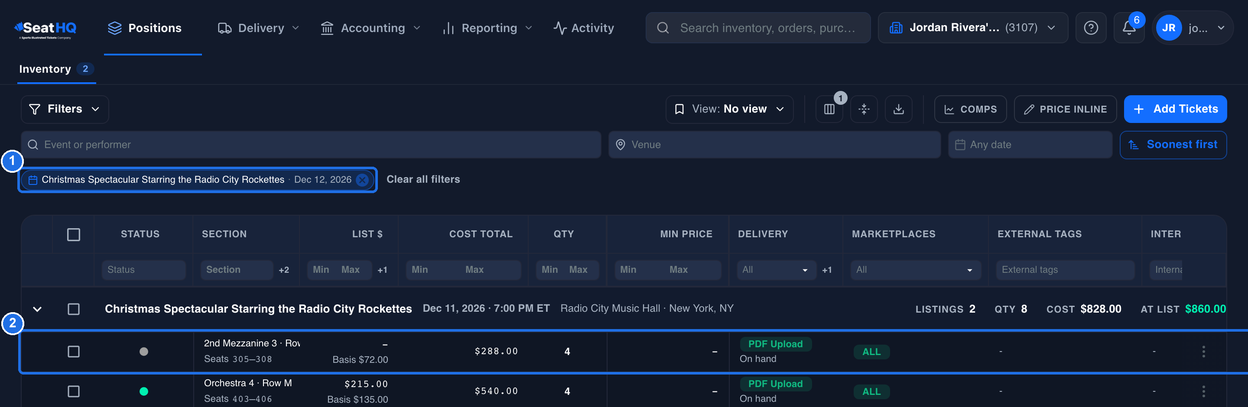Open the Filters dropdown
The width and height of the screenshot is (1248, 407).
(x=65, y=109)
